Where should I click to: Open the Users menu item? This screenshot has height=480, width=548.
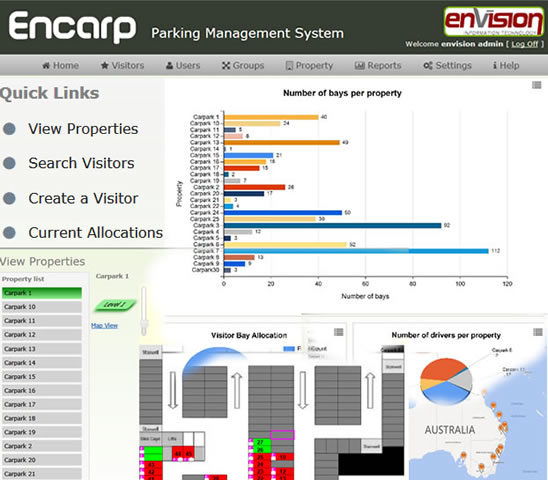point(183,65)
